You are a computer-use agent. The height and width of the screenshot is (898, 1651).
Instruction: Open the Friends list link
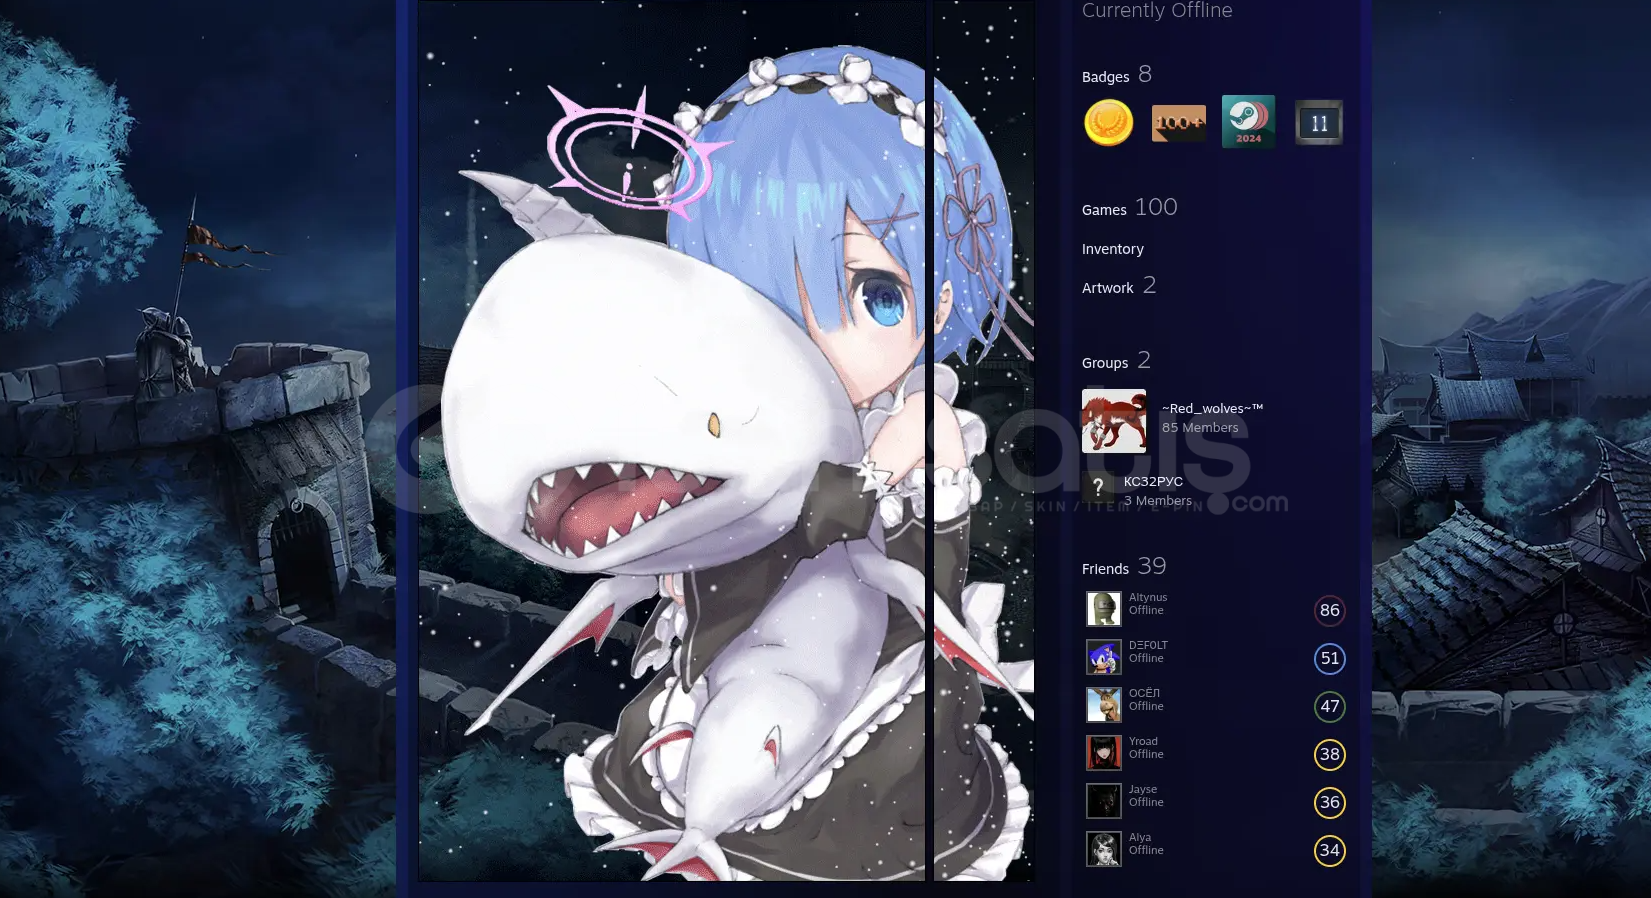[x=1105, y=569]
